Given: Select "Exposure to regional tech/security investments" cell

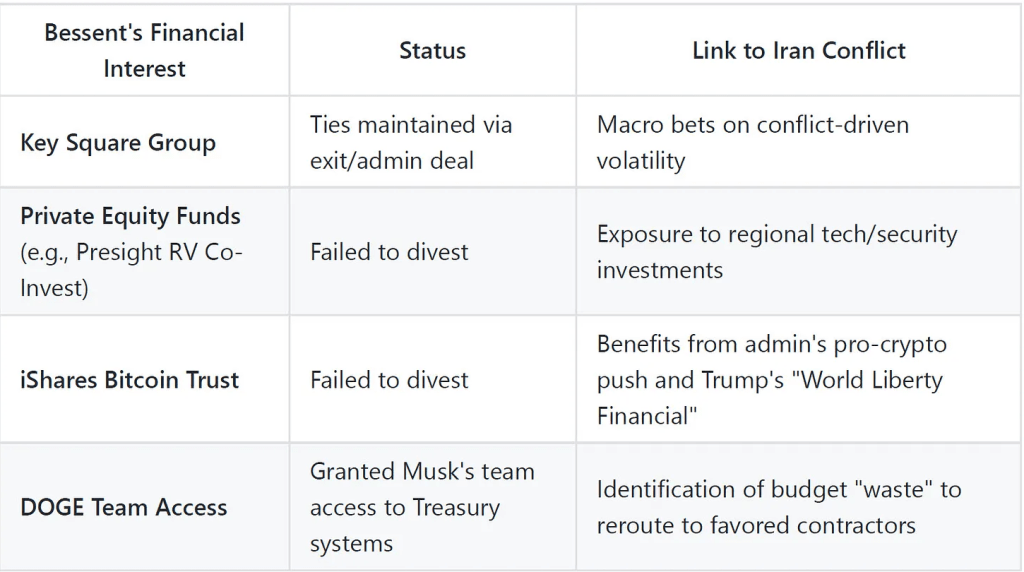Looking at the screenshot, I should [776, 252].
